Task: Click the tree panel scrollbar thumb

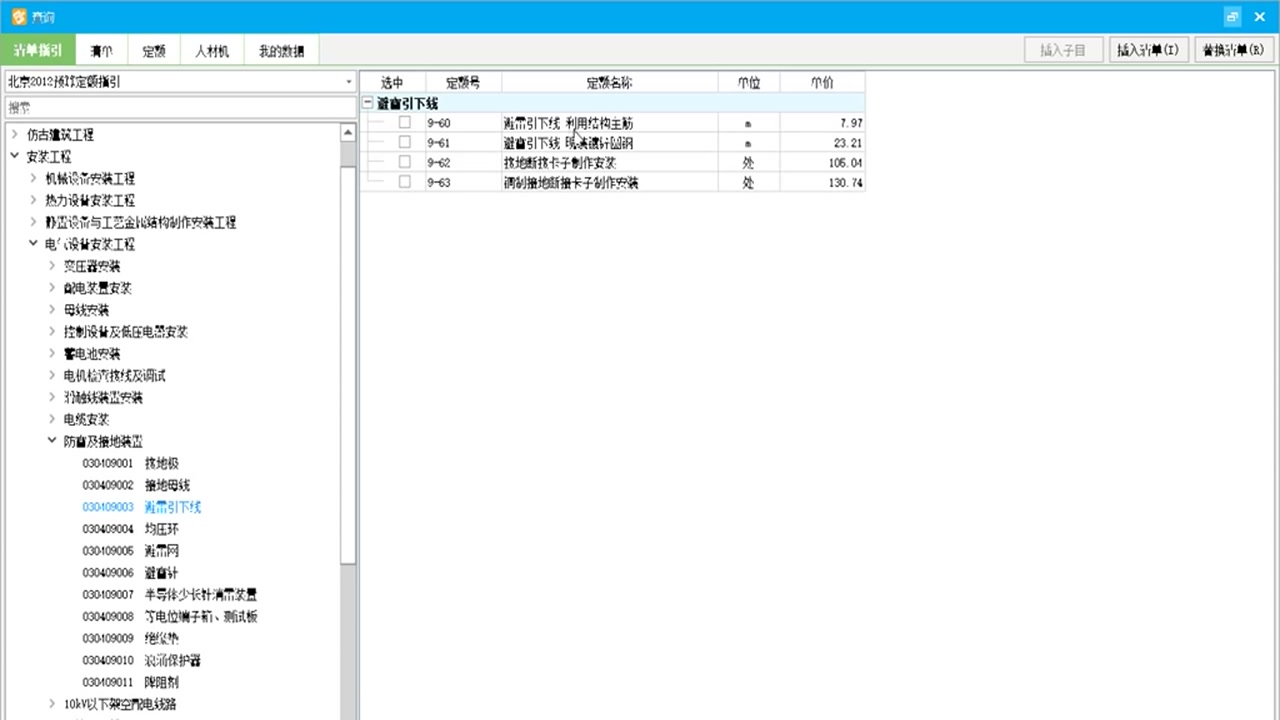Action: (x=348, y=365)
